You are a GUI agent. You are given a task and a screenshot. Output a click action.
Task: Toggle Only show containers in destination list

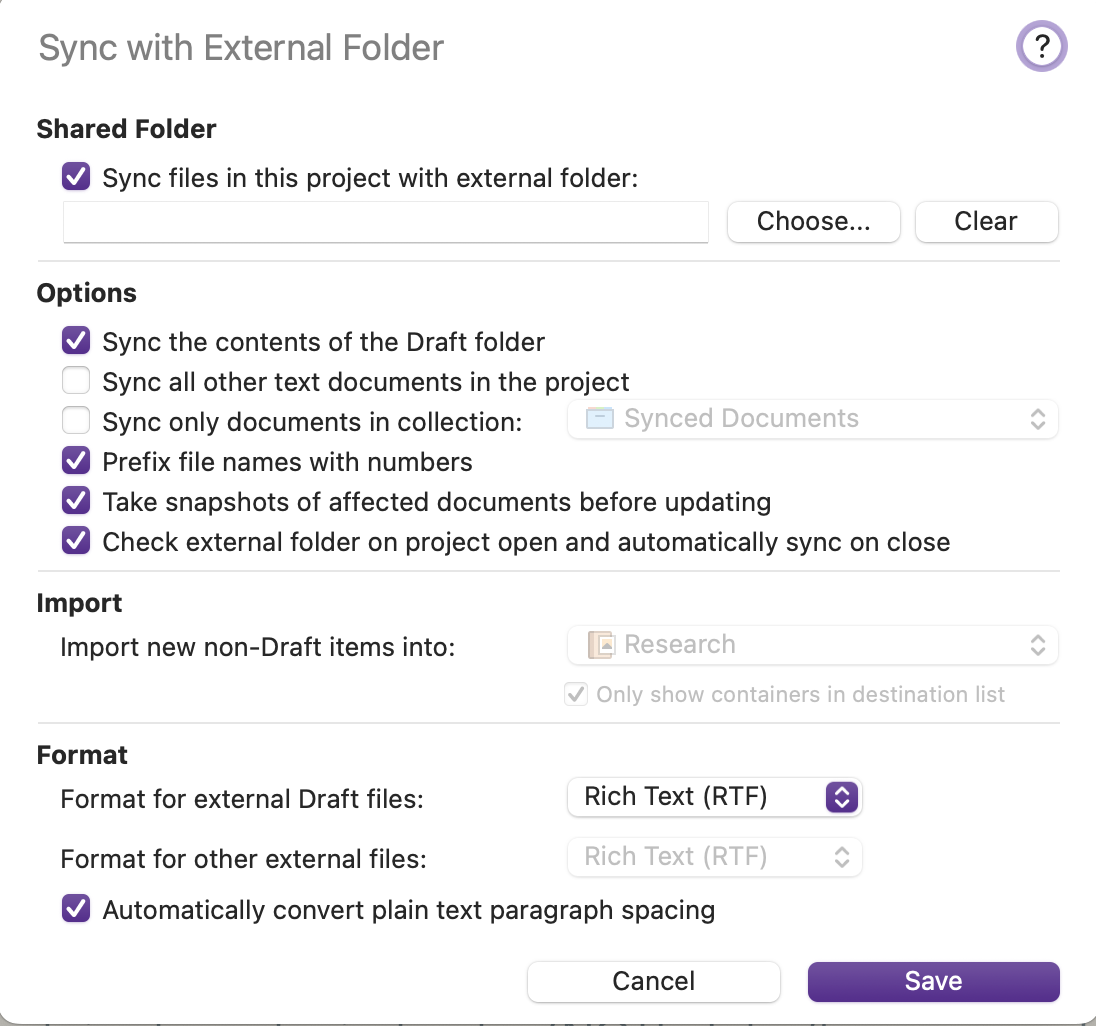[x=576, y=694]
